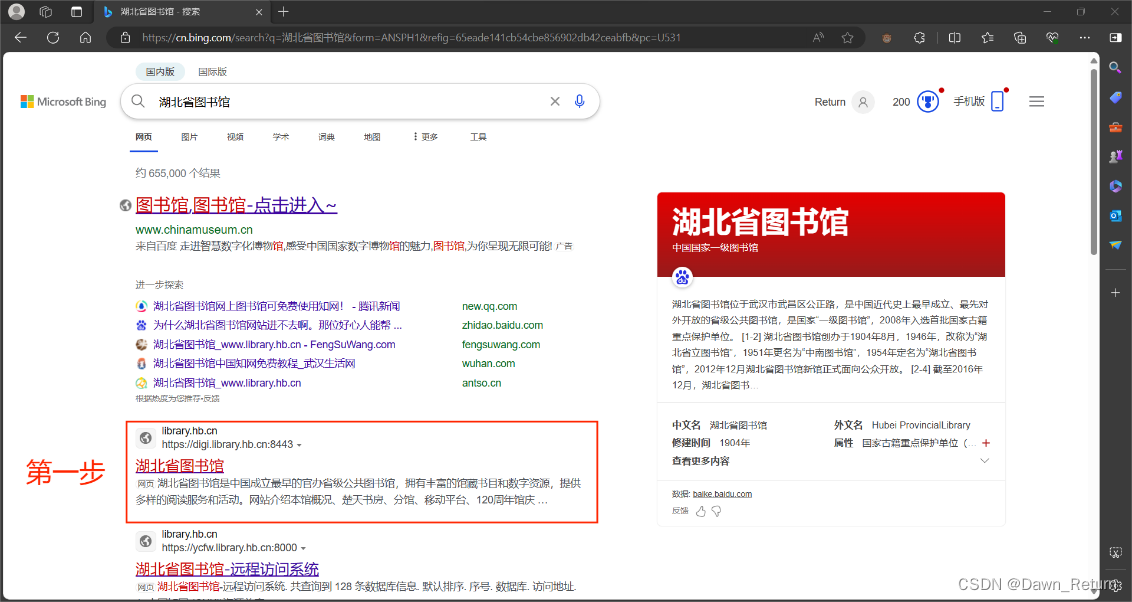
Task: Open sidebar Search tool
Action: (1115, 67)
